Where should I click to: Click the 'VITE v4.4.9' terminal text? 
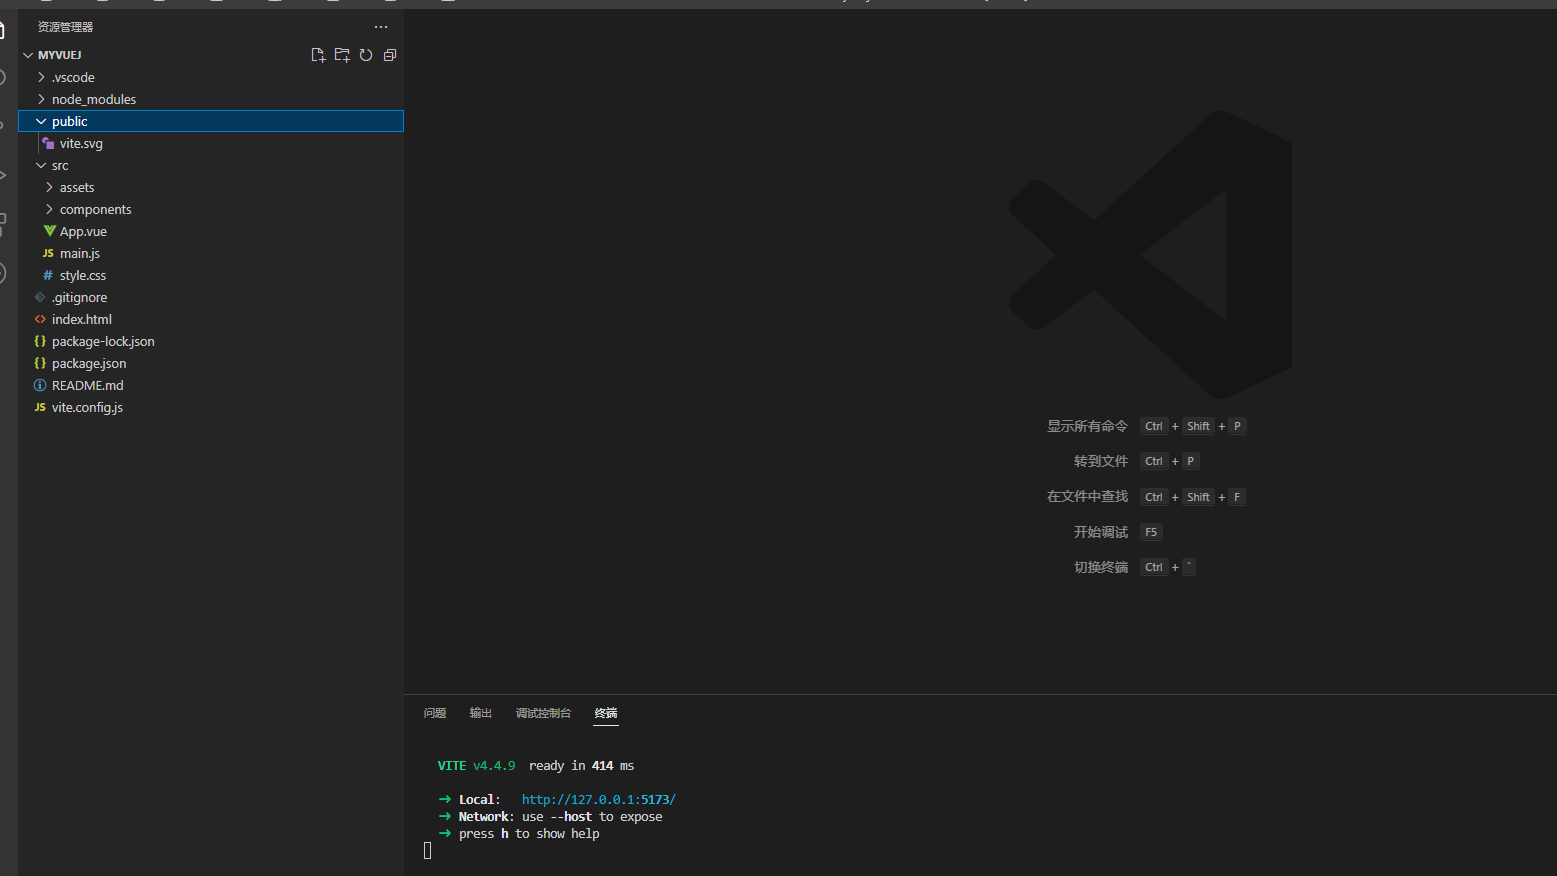[476, 766]
